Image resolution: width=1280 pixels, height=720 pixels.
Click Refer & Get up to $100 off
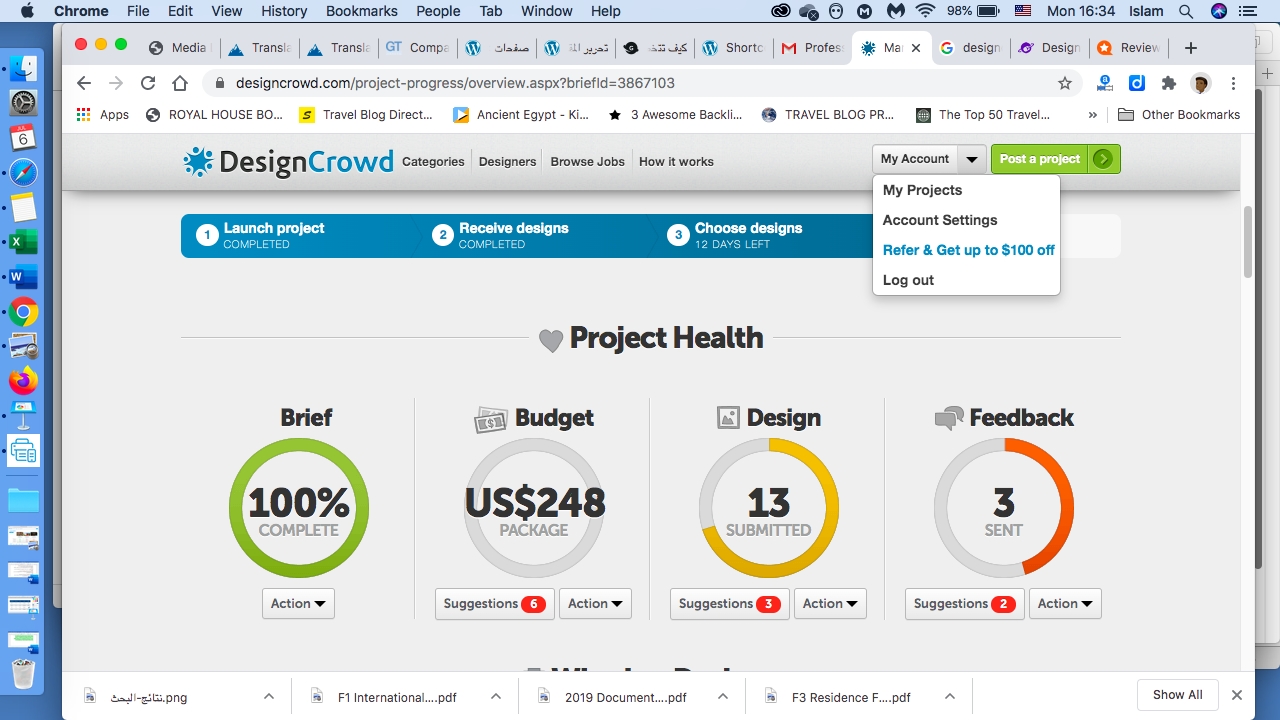[968, 250]
